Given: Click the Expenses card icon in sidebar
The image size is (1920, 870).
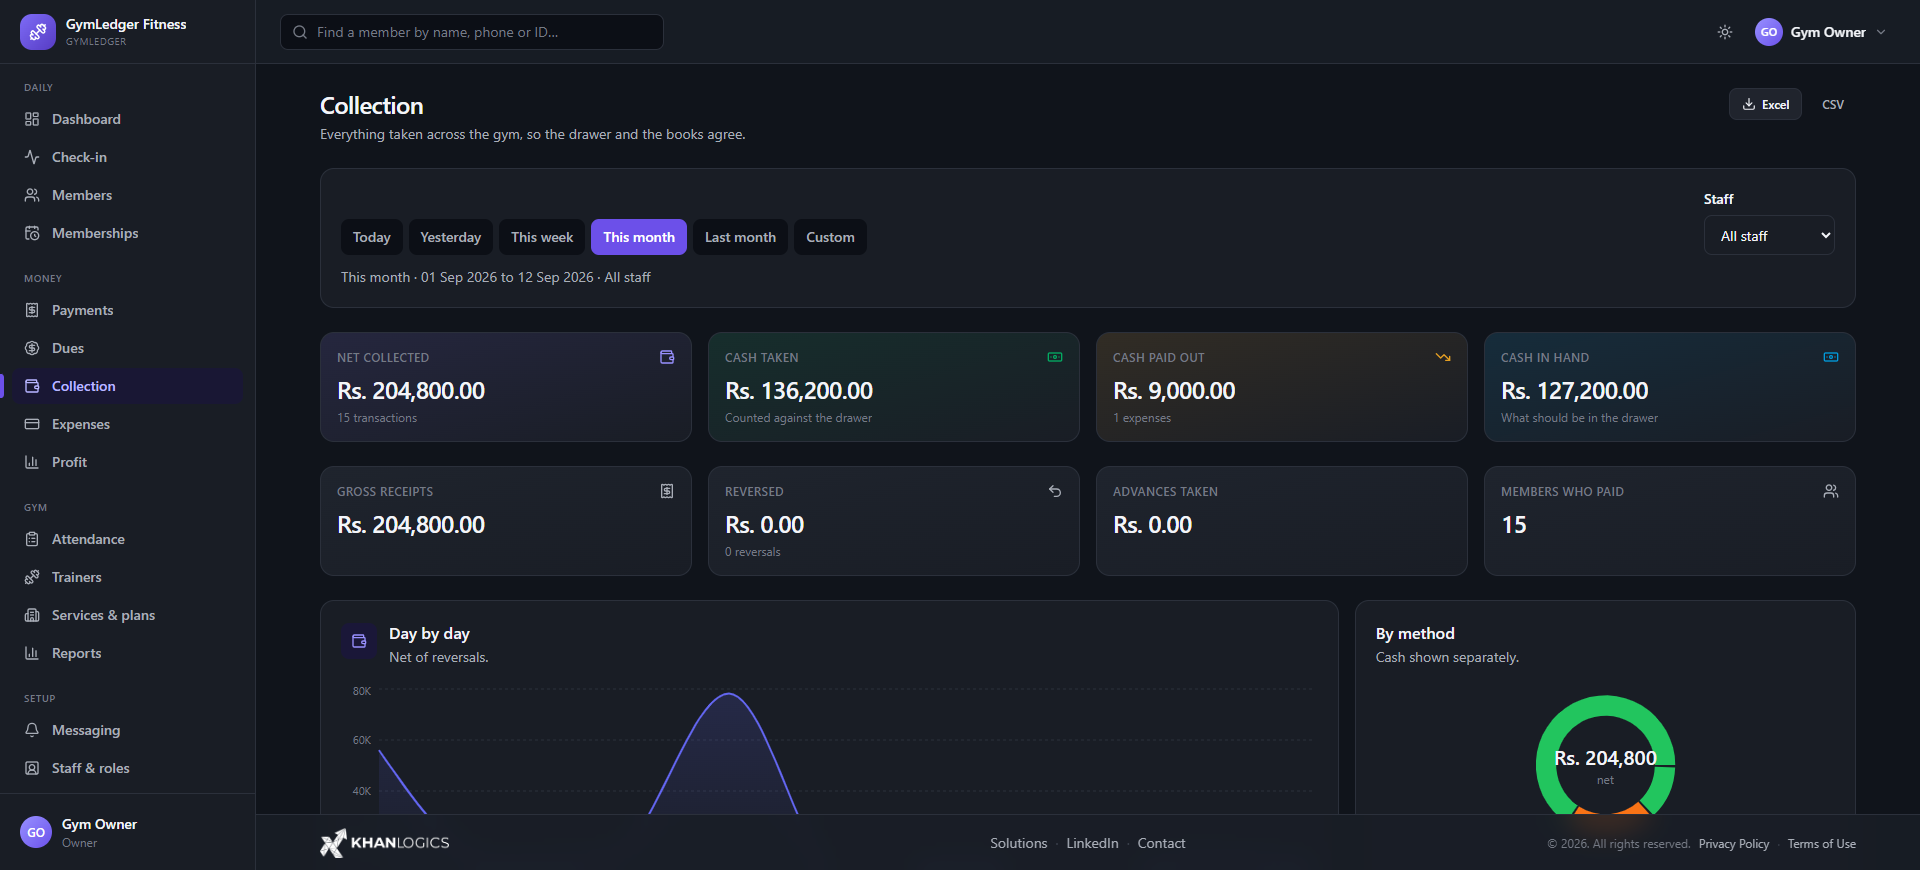Looking at the screenshot, I should point(32,424).
